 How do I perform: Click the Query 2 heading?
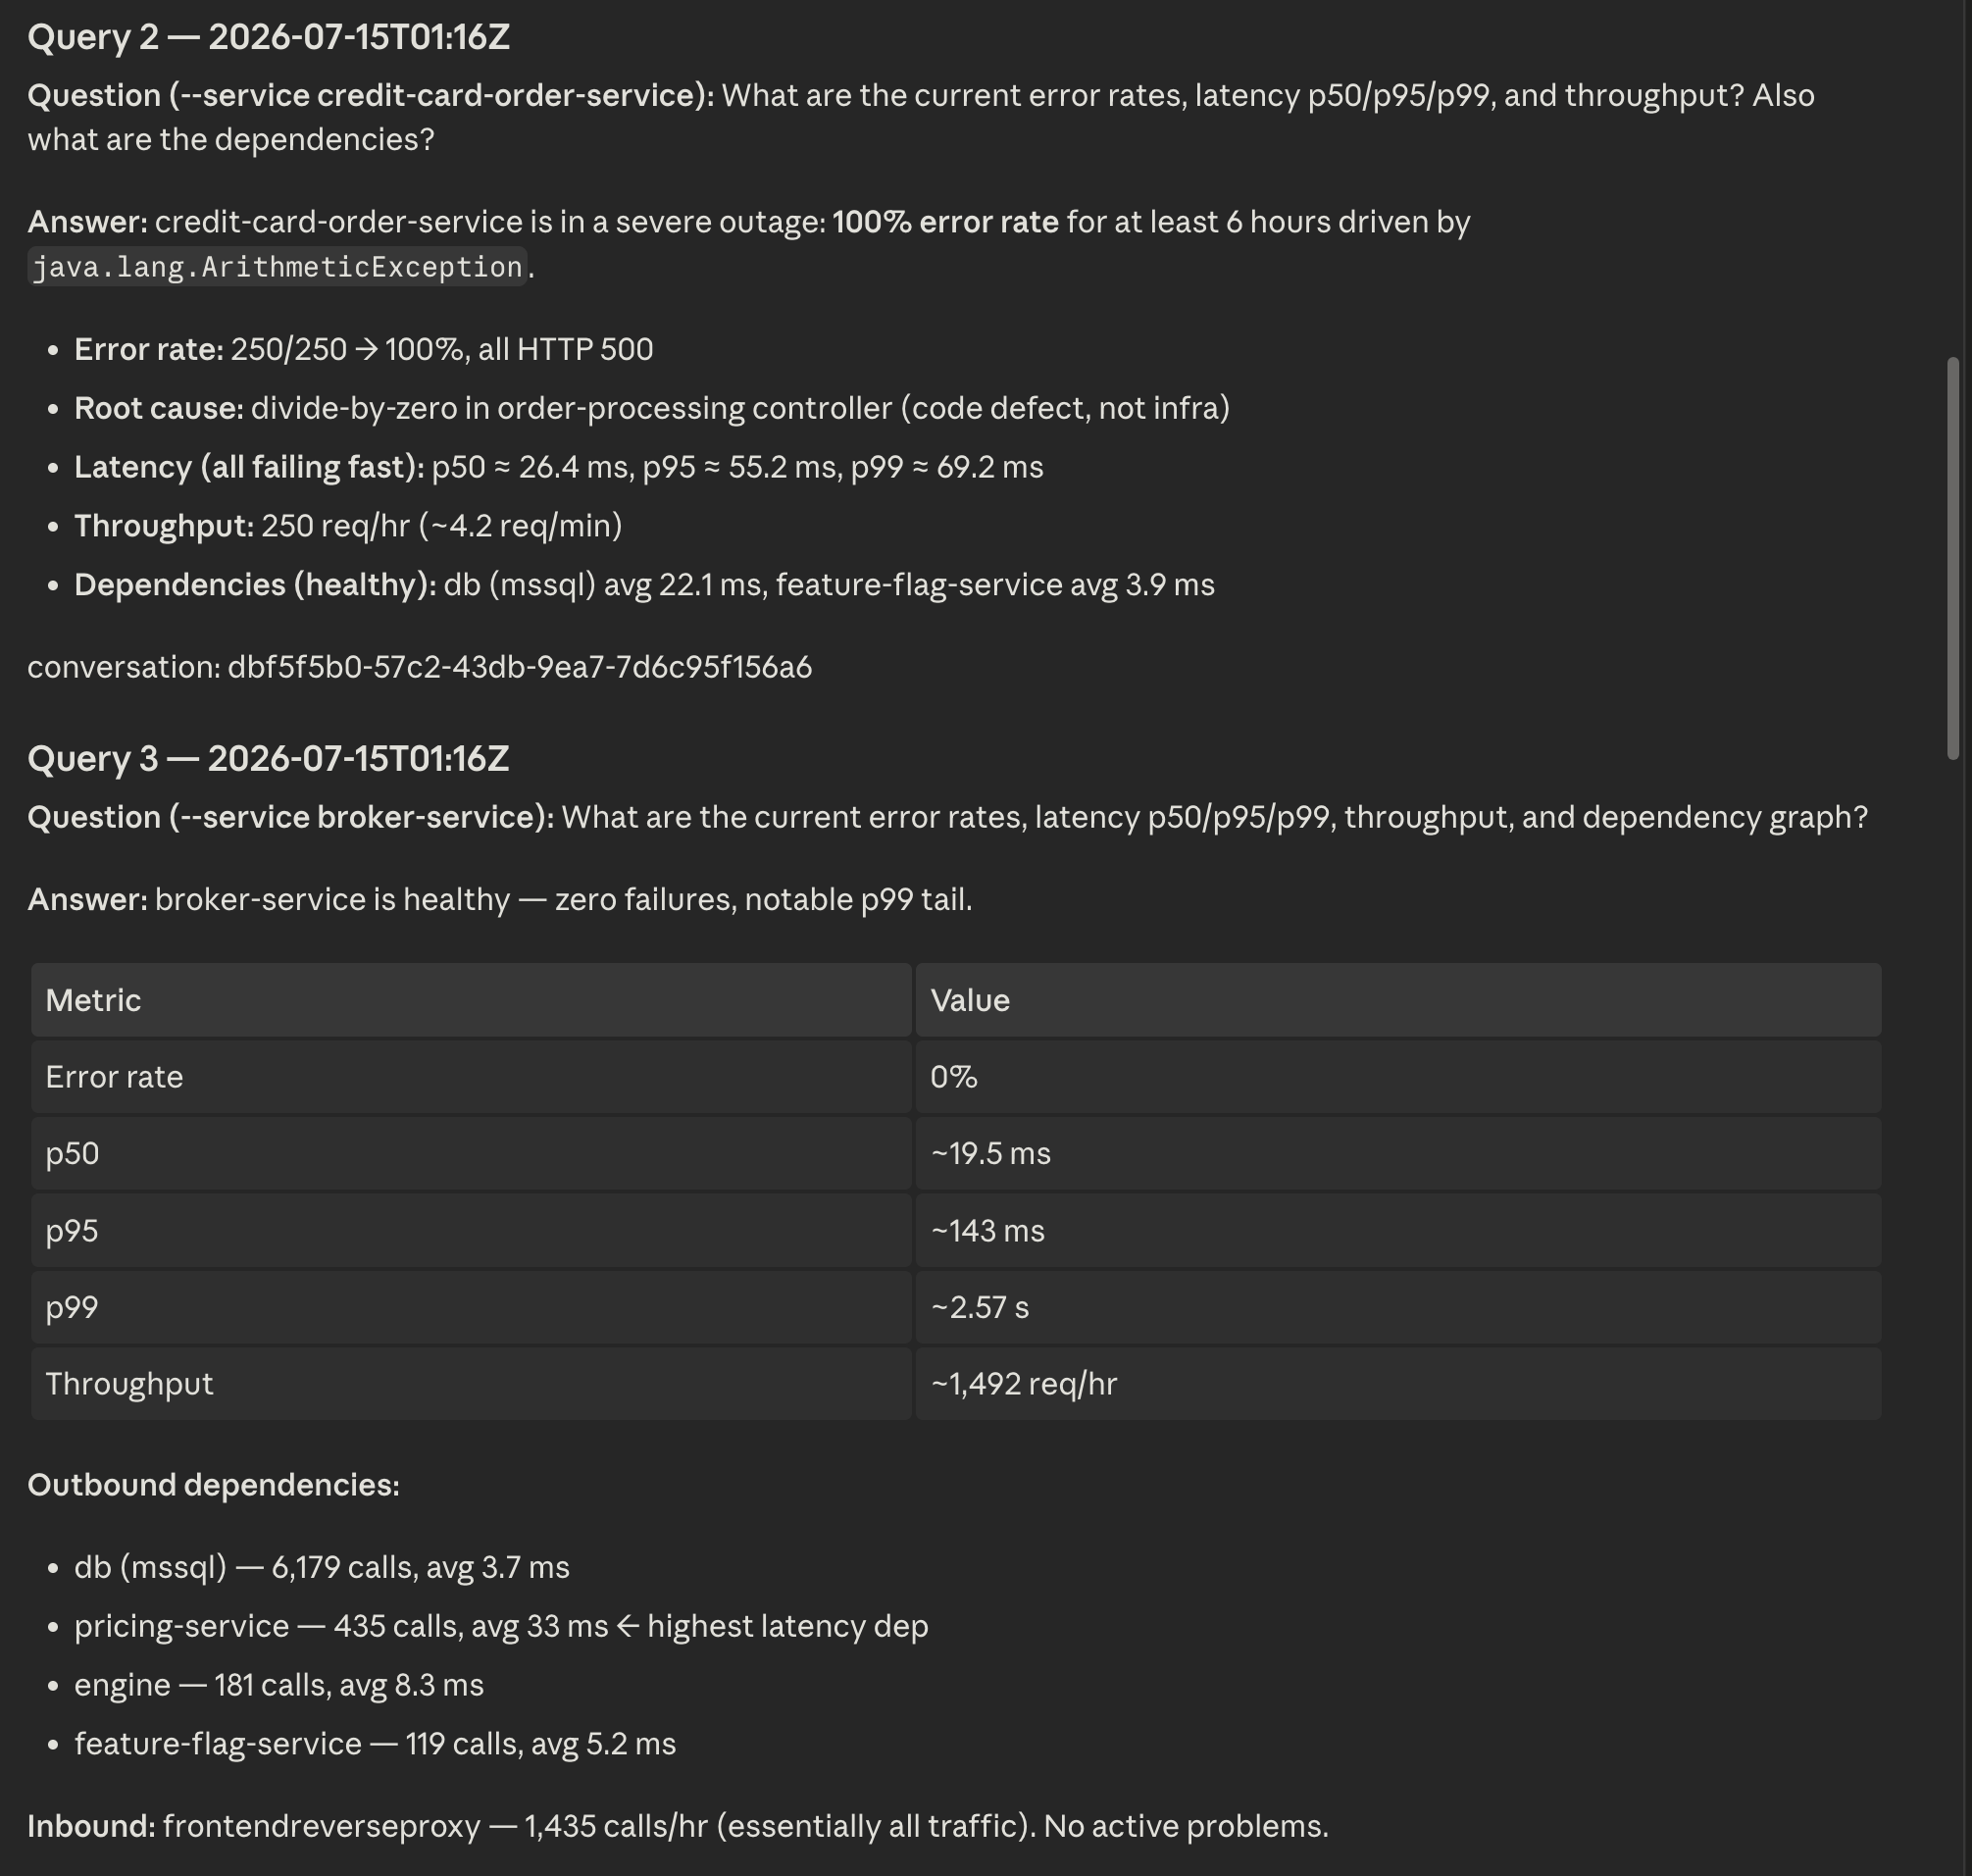pyautogui.click(x=268, y=37)
